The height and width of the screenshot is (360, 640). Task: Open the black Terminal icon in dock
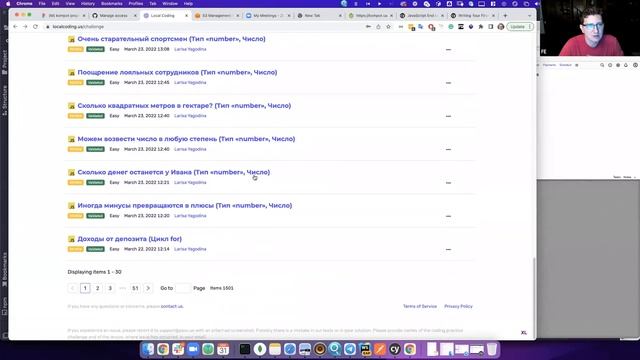(x=245, y=349)
